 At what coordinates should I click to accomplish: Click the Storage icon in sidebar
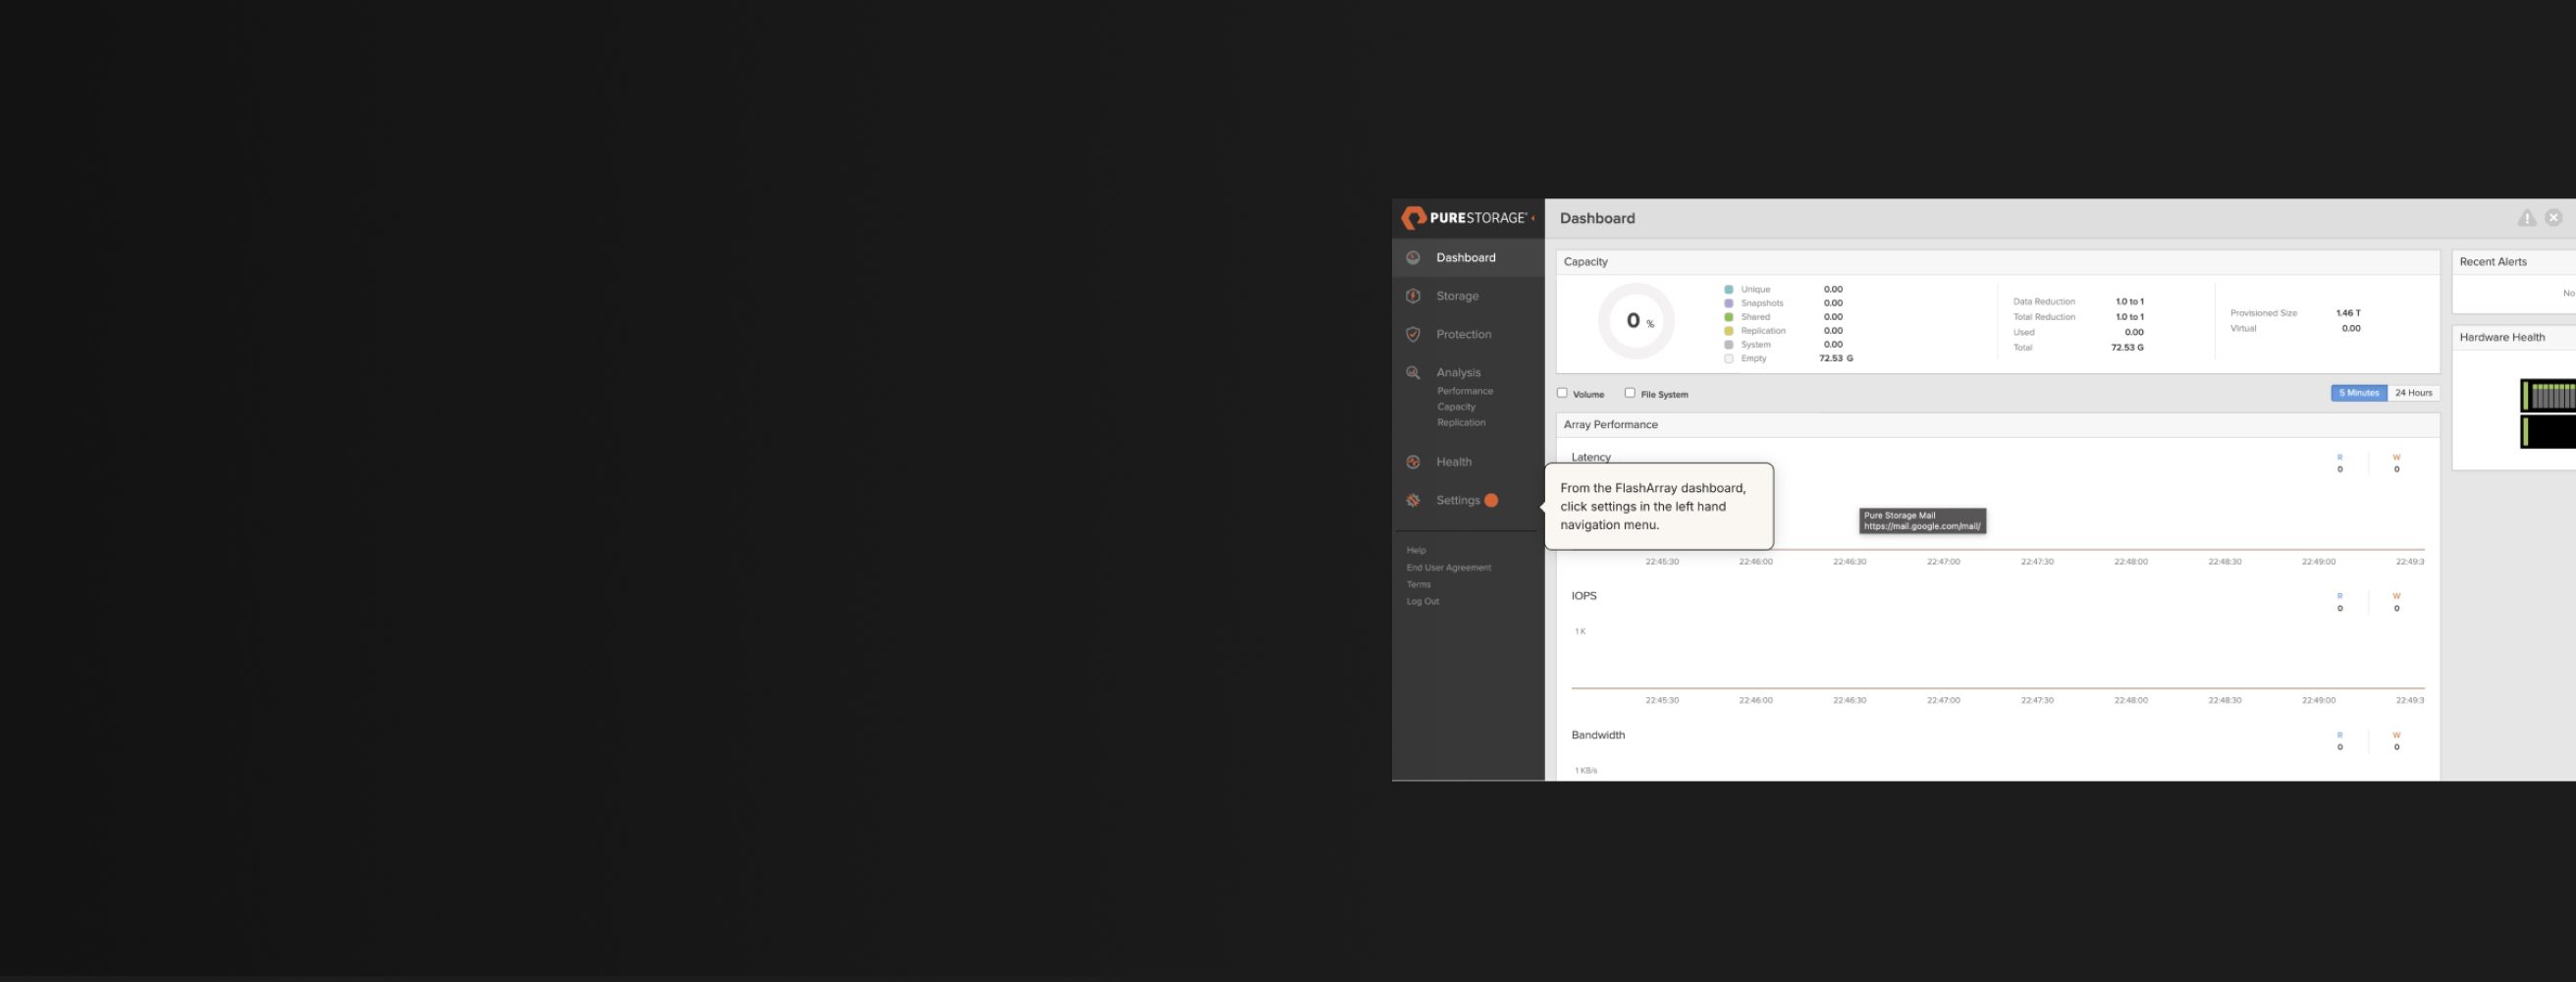tap(1413, 296)
